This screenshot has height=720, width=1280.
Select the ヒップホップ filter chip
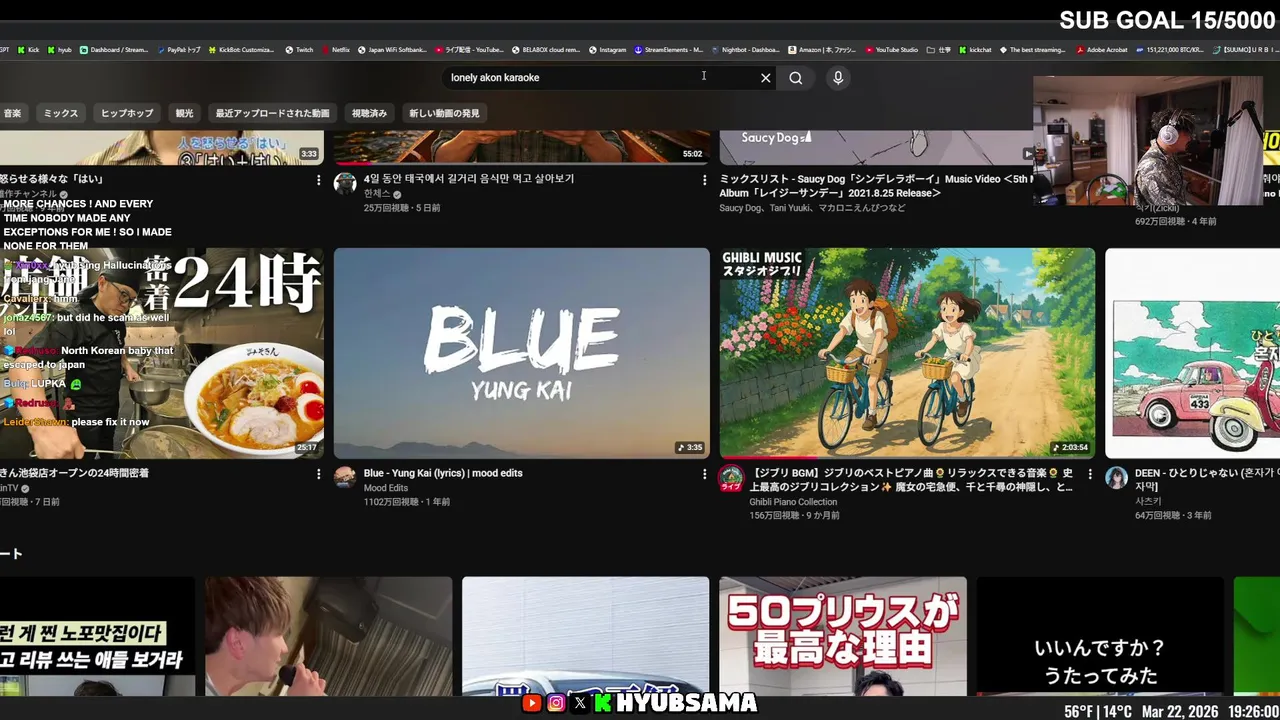pyautogui.click(x=127, y=113)
